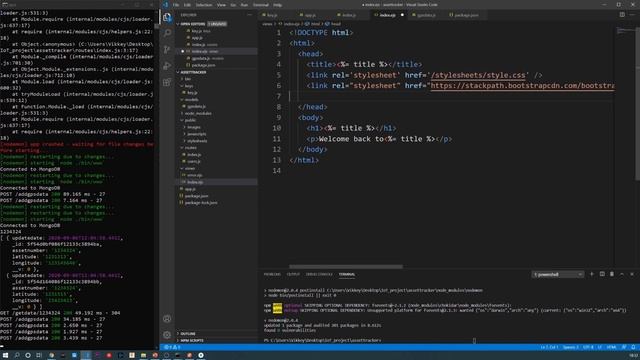
Task: Kill the terminal with trash icon
Action: coord(612,274)
